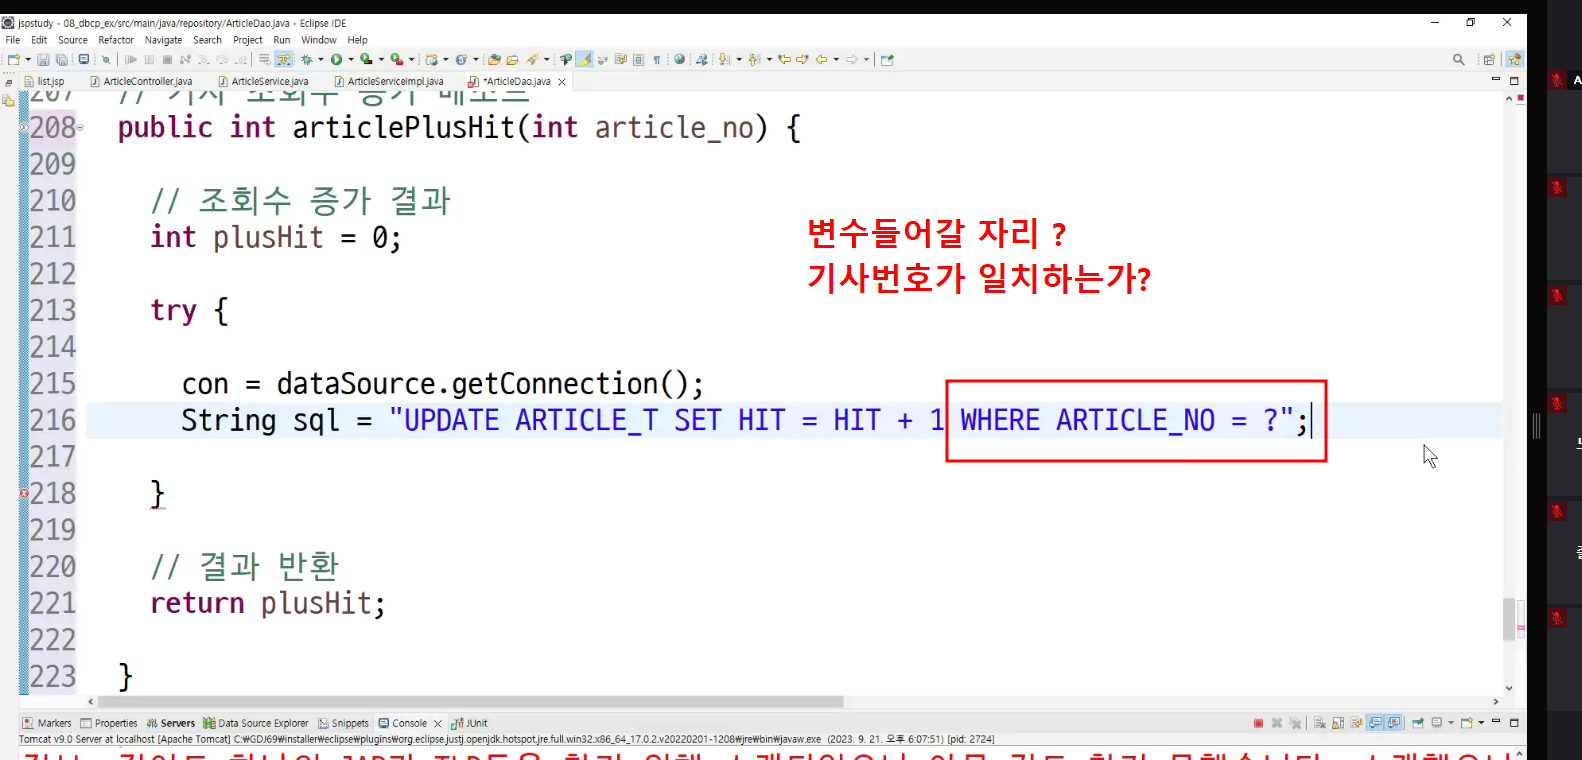Open the terminal icon in toolbar
The width and height of the screenshot is (1582, 760).
[84, 60]
